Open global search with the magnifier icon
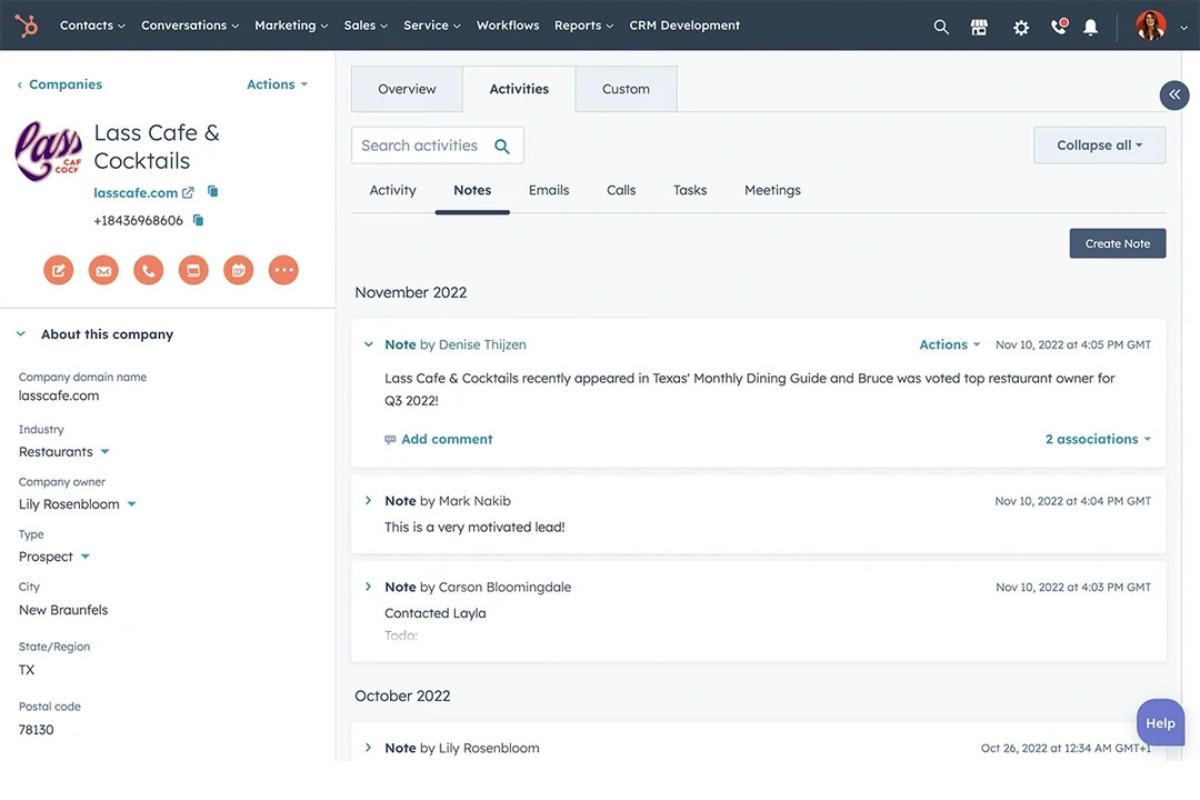 [941, 27]
